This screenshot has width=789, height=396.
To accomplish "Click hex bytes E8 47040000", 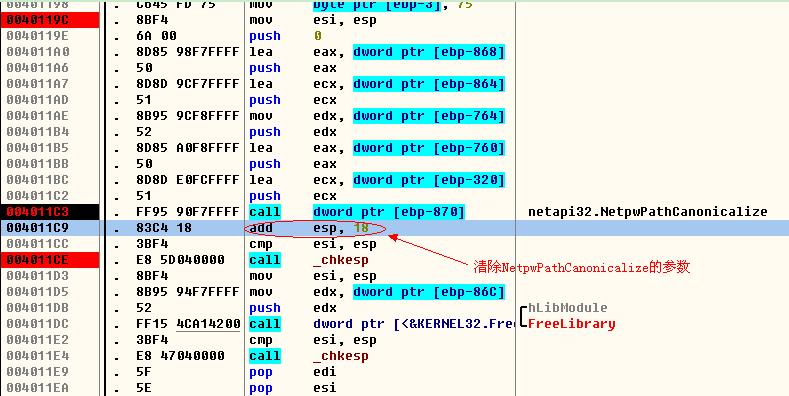I will [x=180, y=356].
